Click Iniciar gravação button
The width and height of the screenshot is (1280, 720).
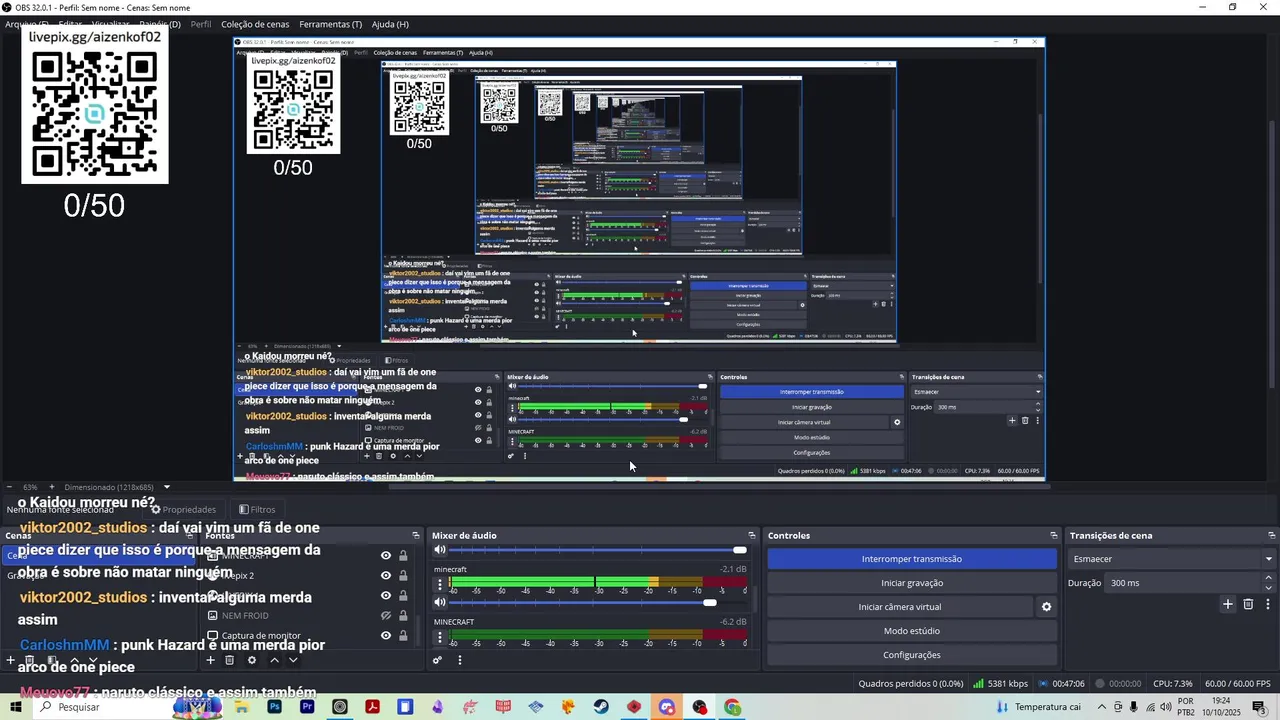click(x=912, y=583)
